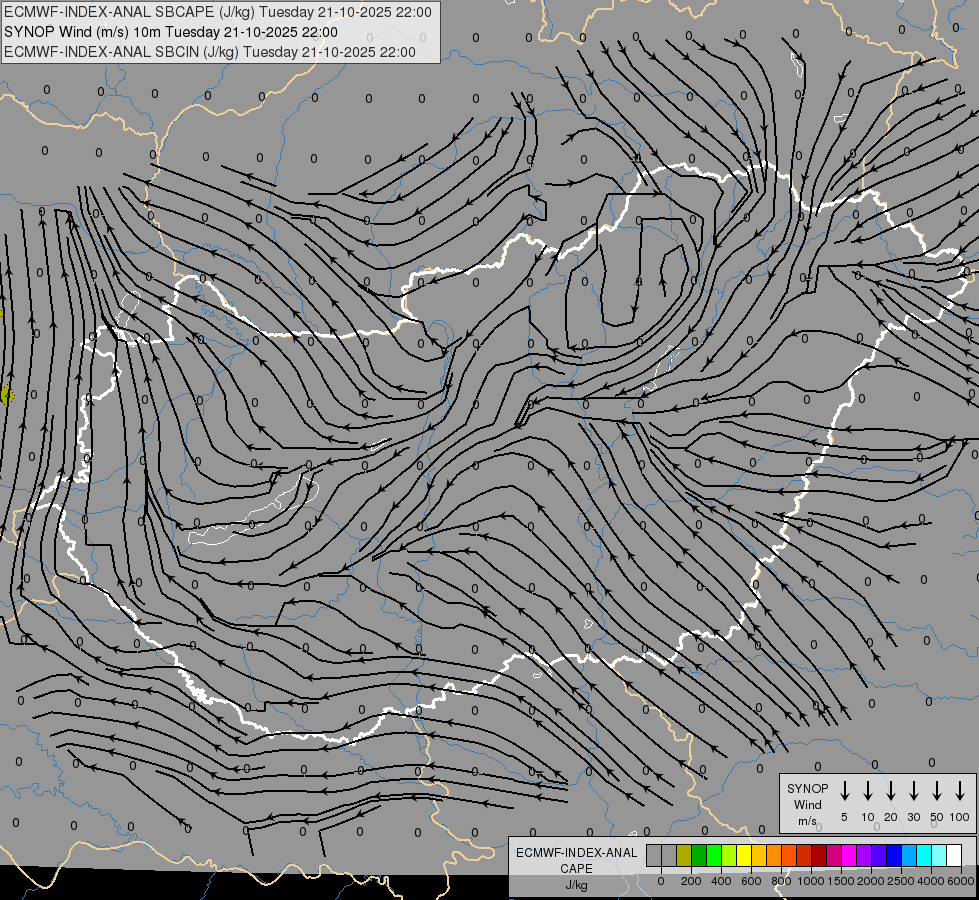Click the '5' speed label in wind legend

click(x=844, y=817)
